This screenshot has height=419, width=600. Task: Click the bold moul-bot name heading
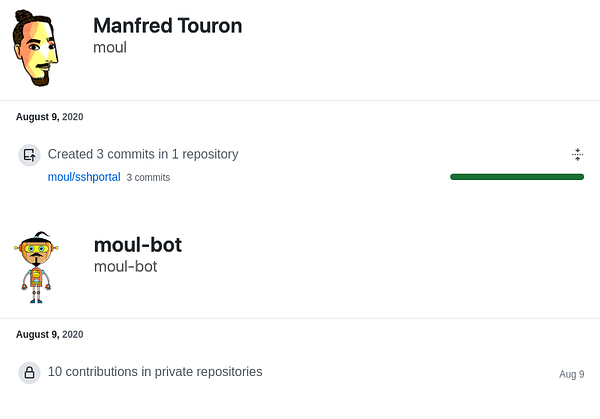click(x=138, y=245)
